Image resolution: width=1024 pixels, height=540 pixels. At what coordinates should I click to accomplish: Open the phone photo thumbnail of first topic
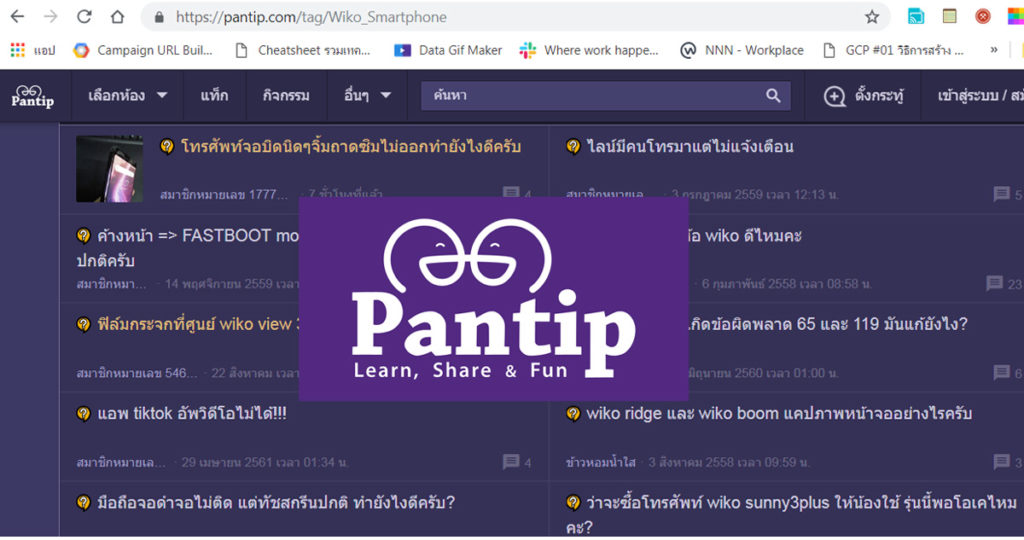[109, 168]
